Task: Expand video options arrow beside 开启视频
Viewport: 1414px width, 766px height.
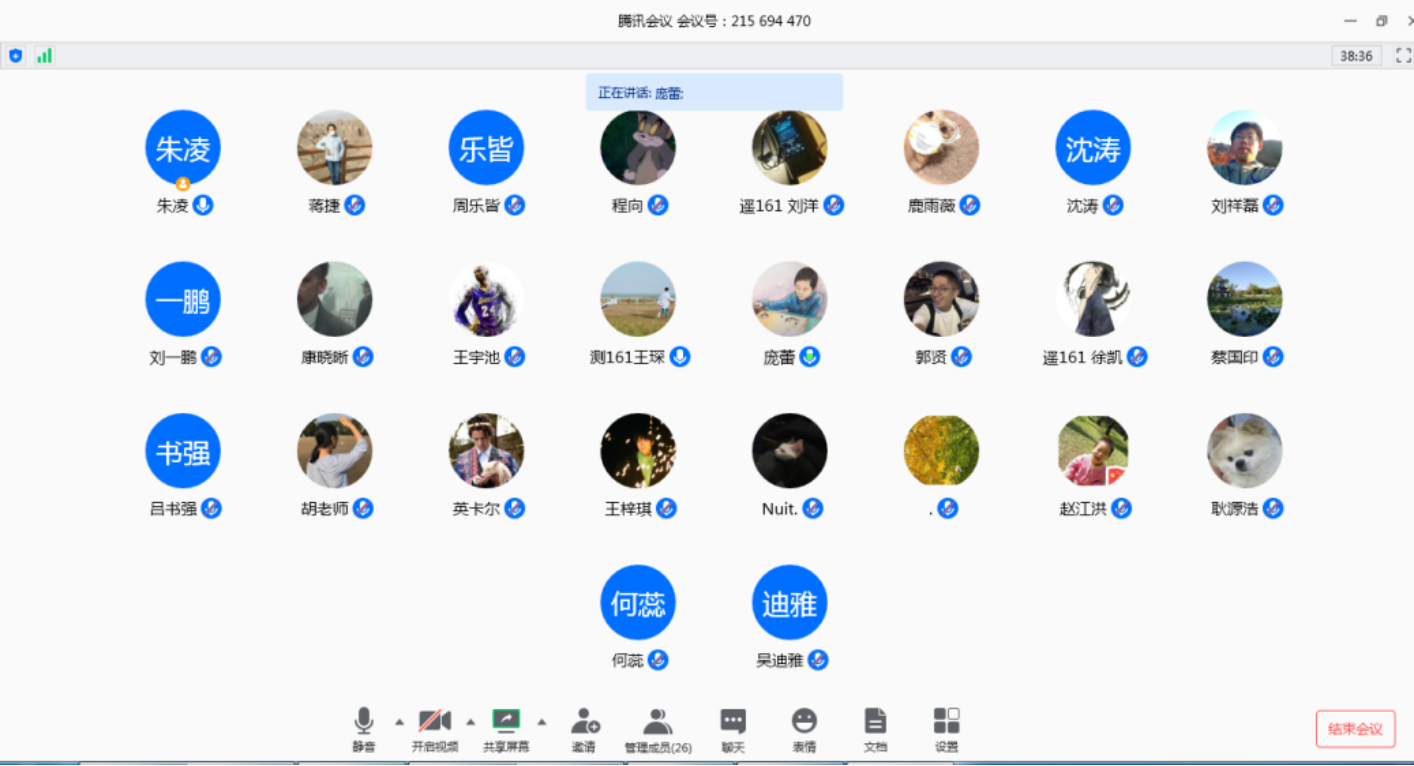Action: (471, 721)
